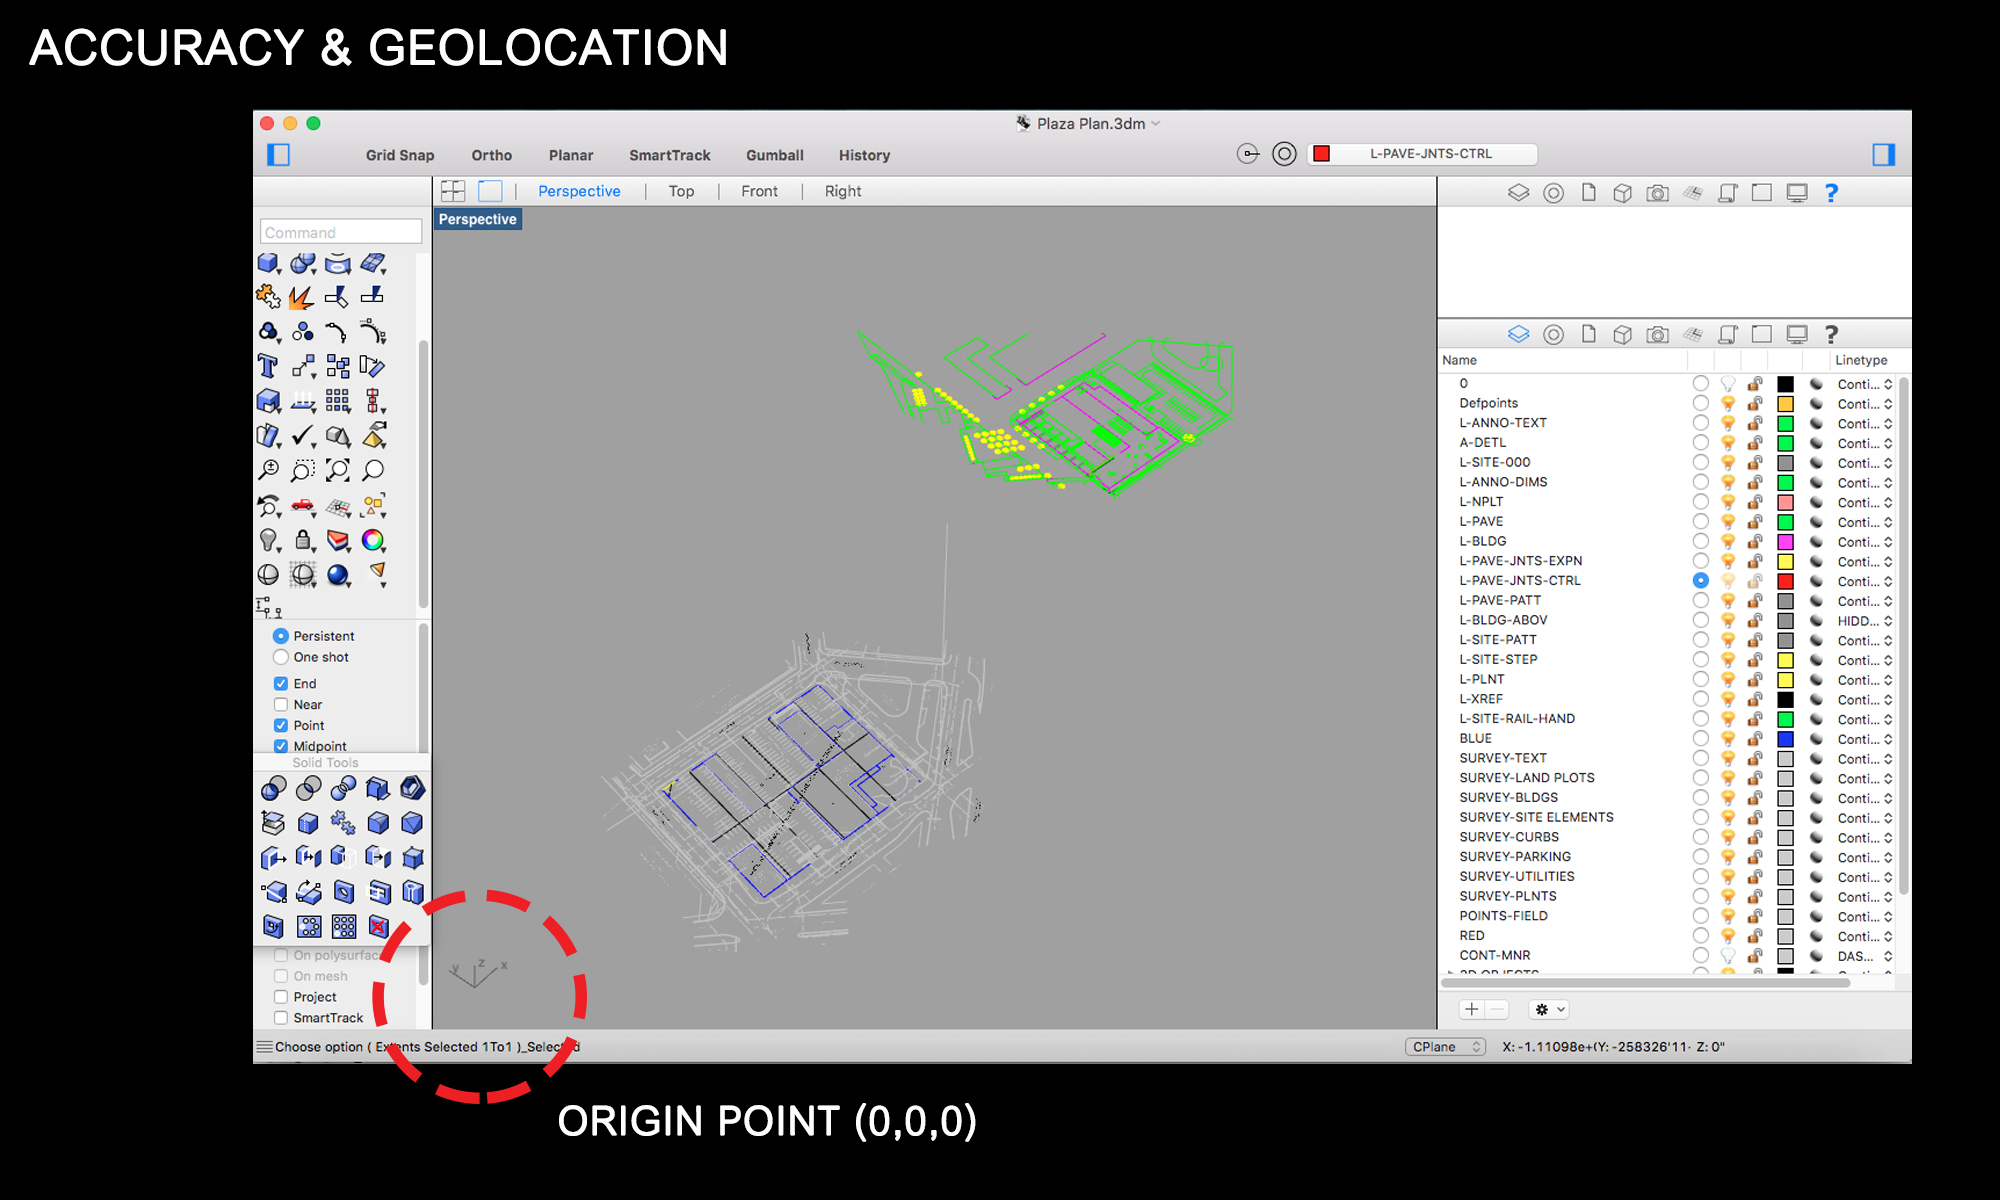Image resolution: width=2000 pixels, height=1200 pixels.
Task: Enable the Project checkbox
Action: tap(281, 997)
